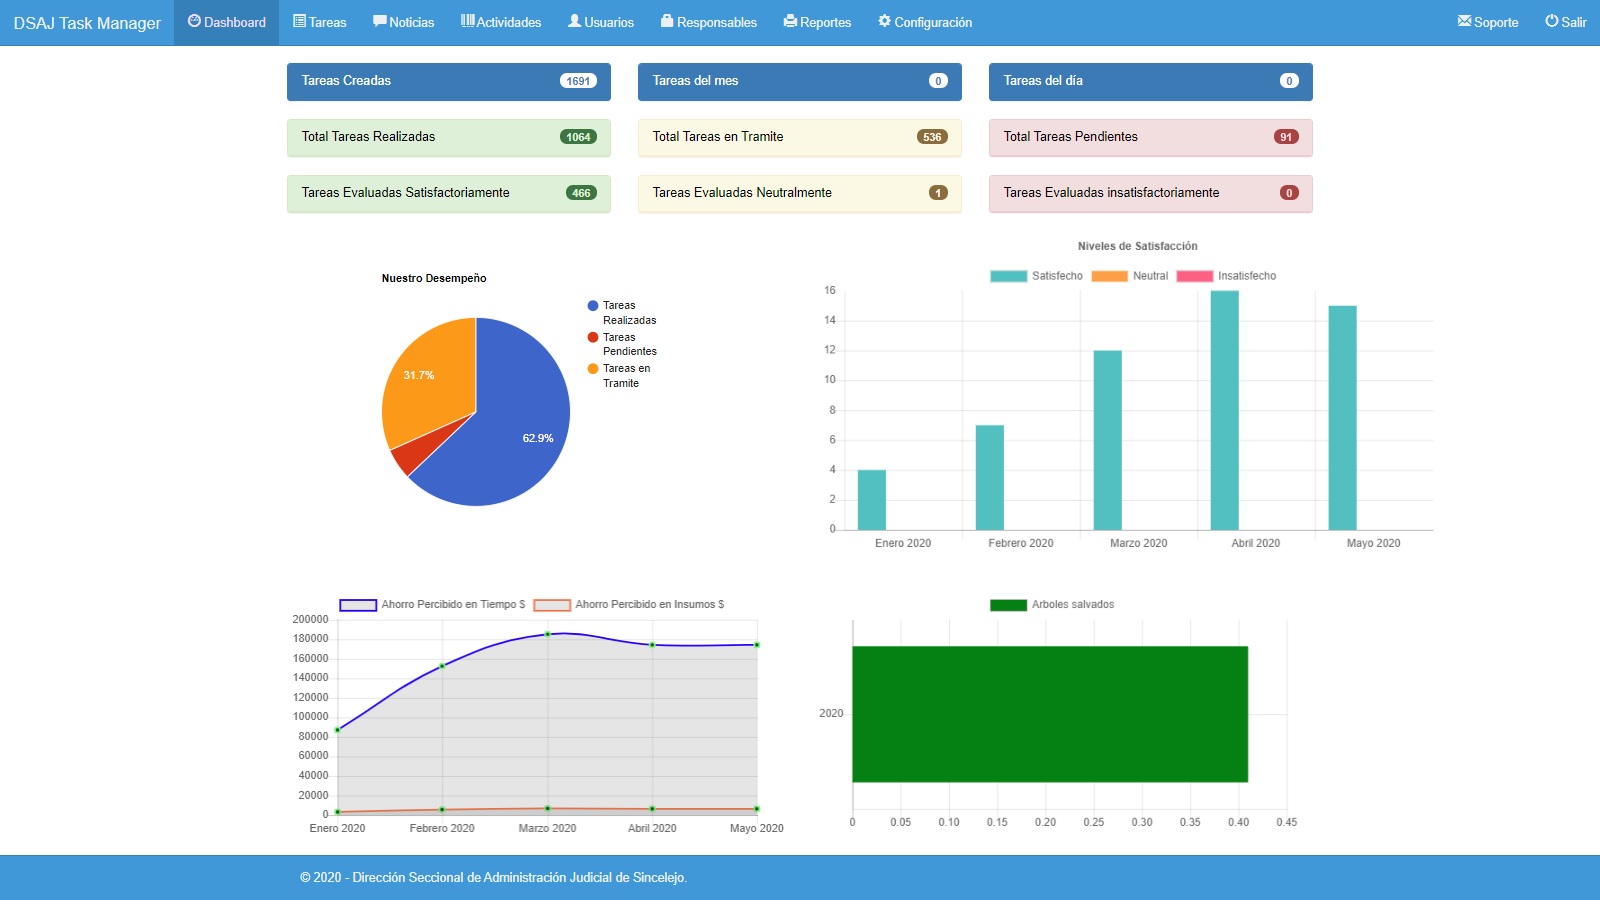Toggle Ahorro Percibido en Tiempo legend
The image size is (1600, 900).
358,605
